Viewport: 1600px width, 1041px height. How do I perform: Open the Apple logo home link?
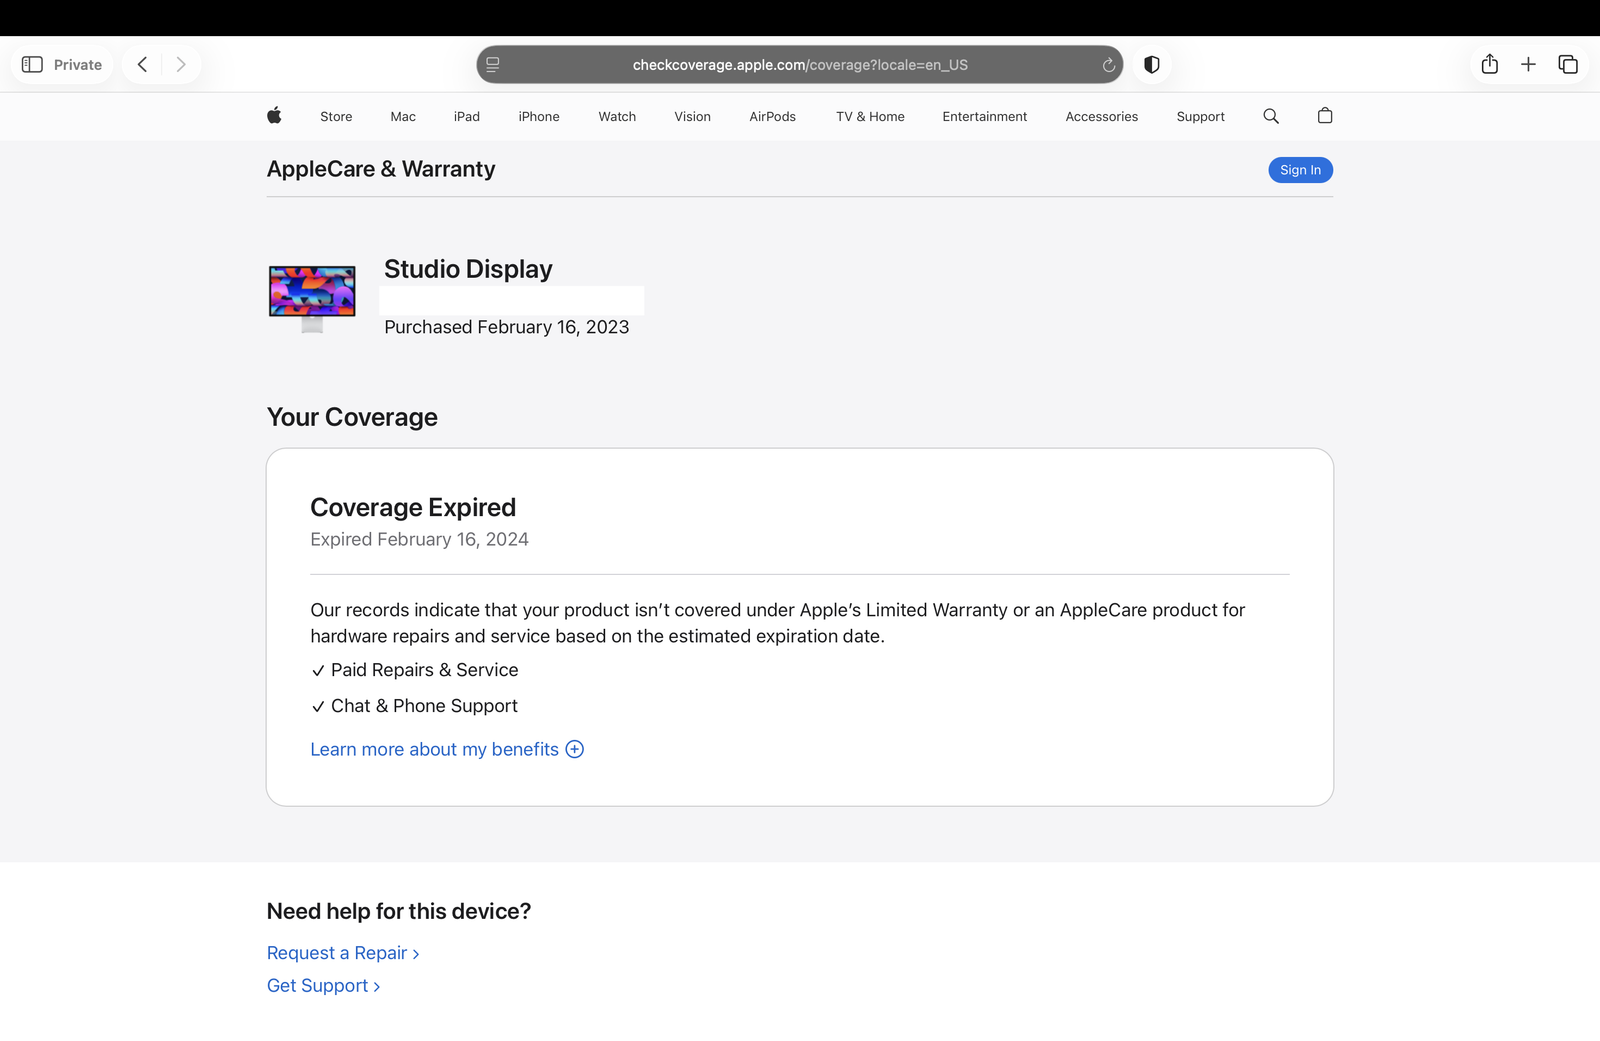[x=274, y=116]
